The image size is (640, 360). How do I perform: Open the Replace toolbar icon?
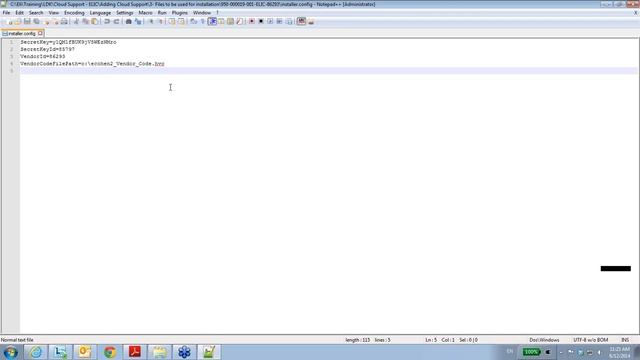[138, 21]
